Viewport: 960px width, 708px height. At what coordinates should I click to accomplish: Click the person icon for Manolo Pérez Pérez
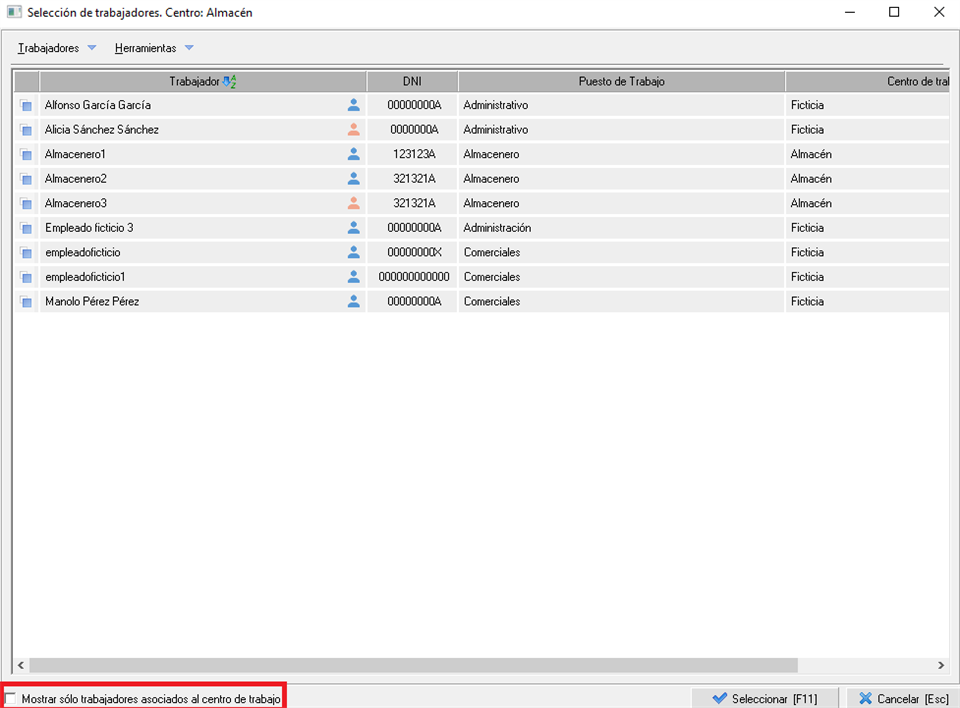(353, 301)
